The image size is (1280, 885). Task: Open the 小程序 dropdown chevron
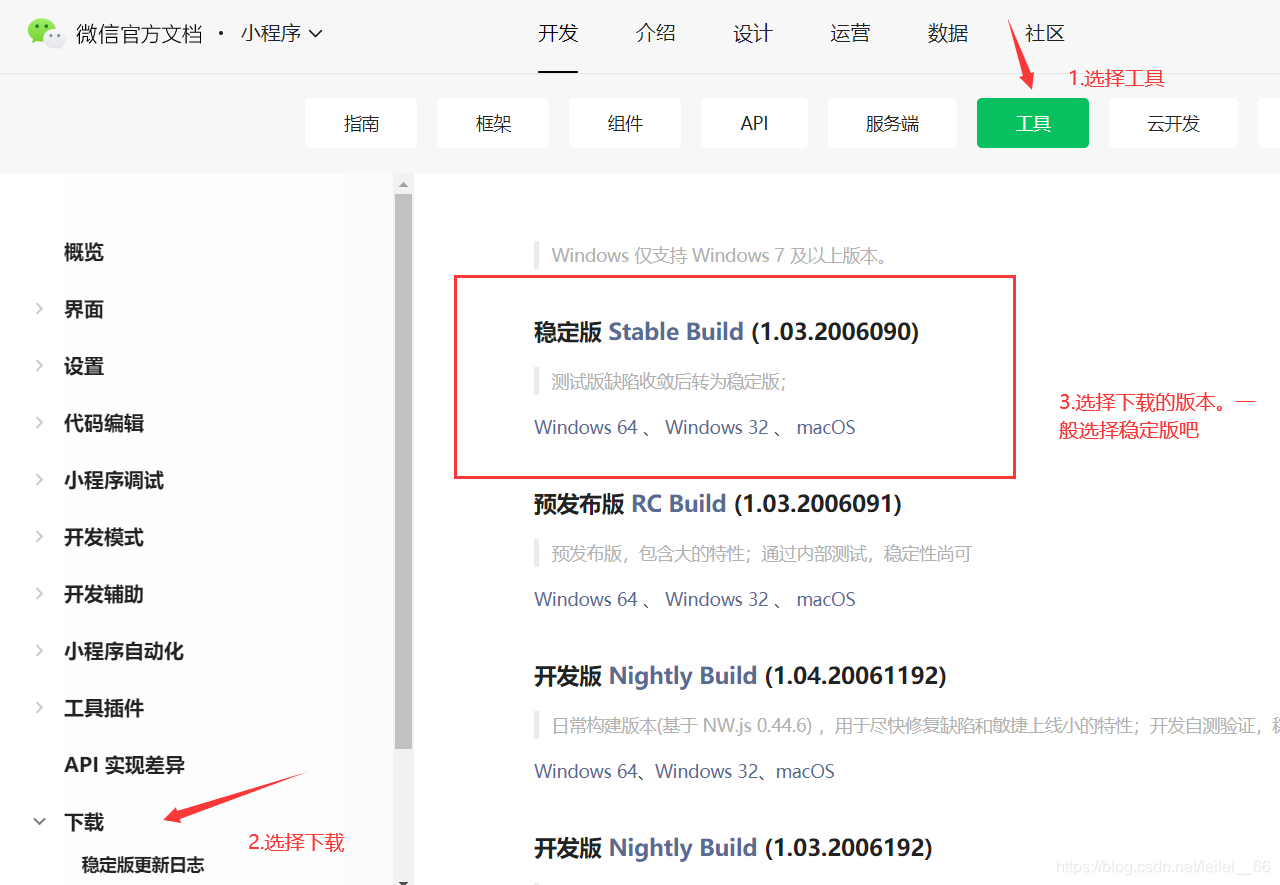(316, 33)
